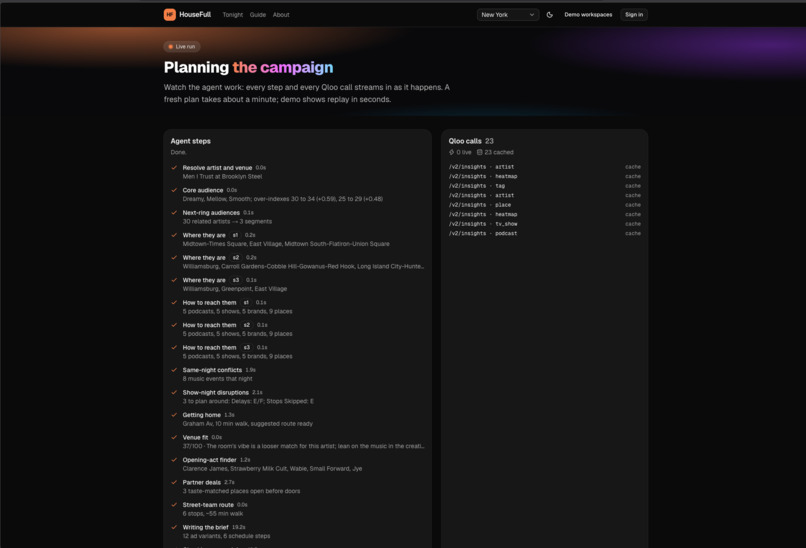Click the Agent steps heading
The width and height of the screenshot is (806, 548).
tap(190, 141)
